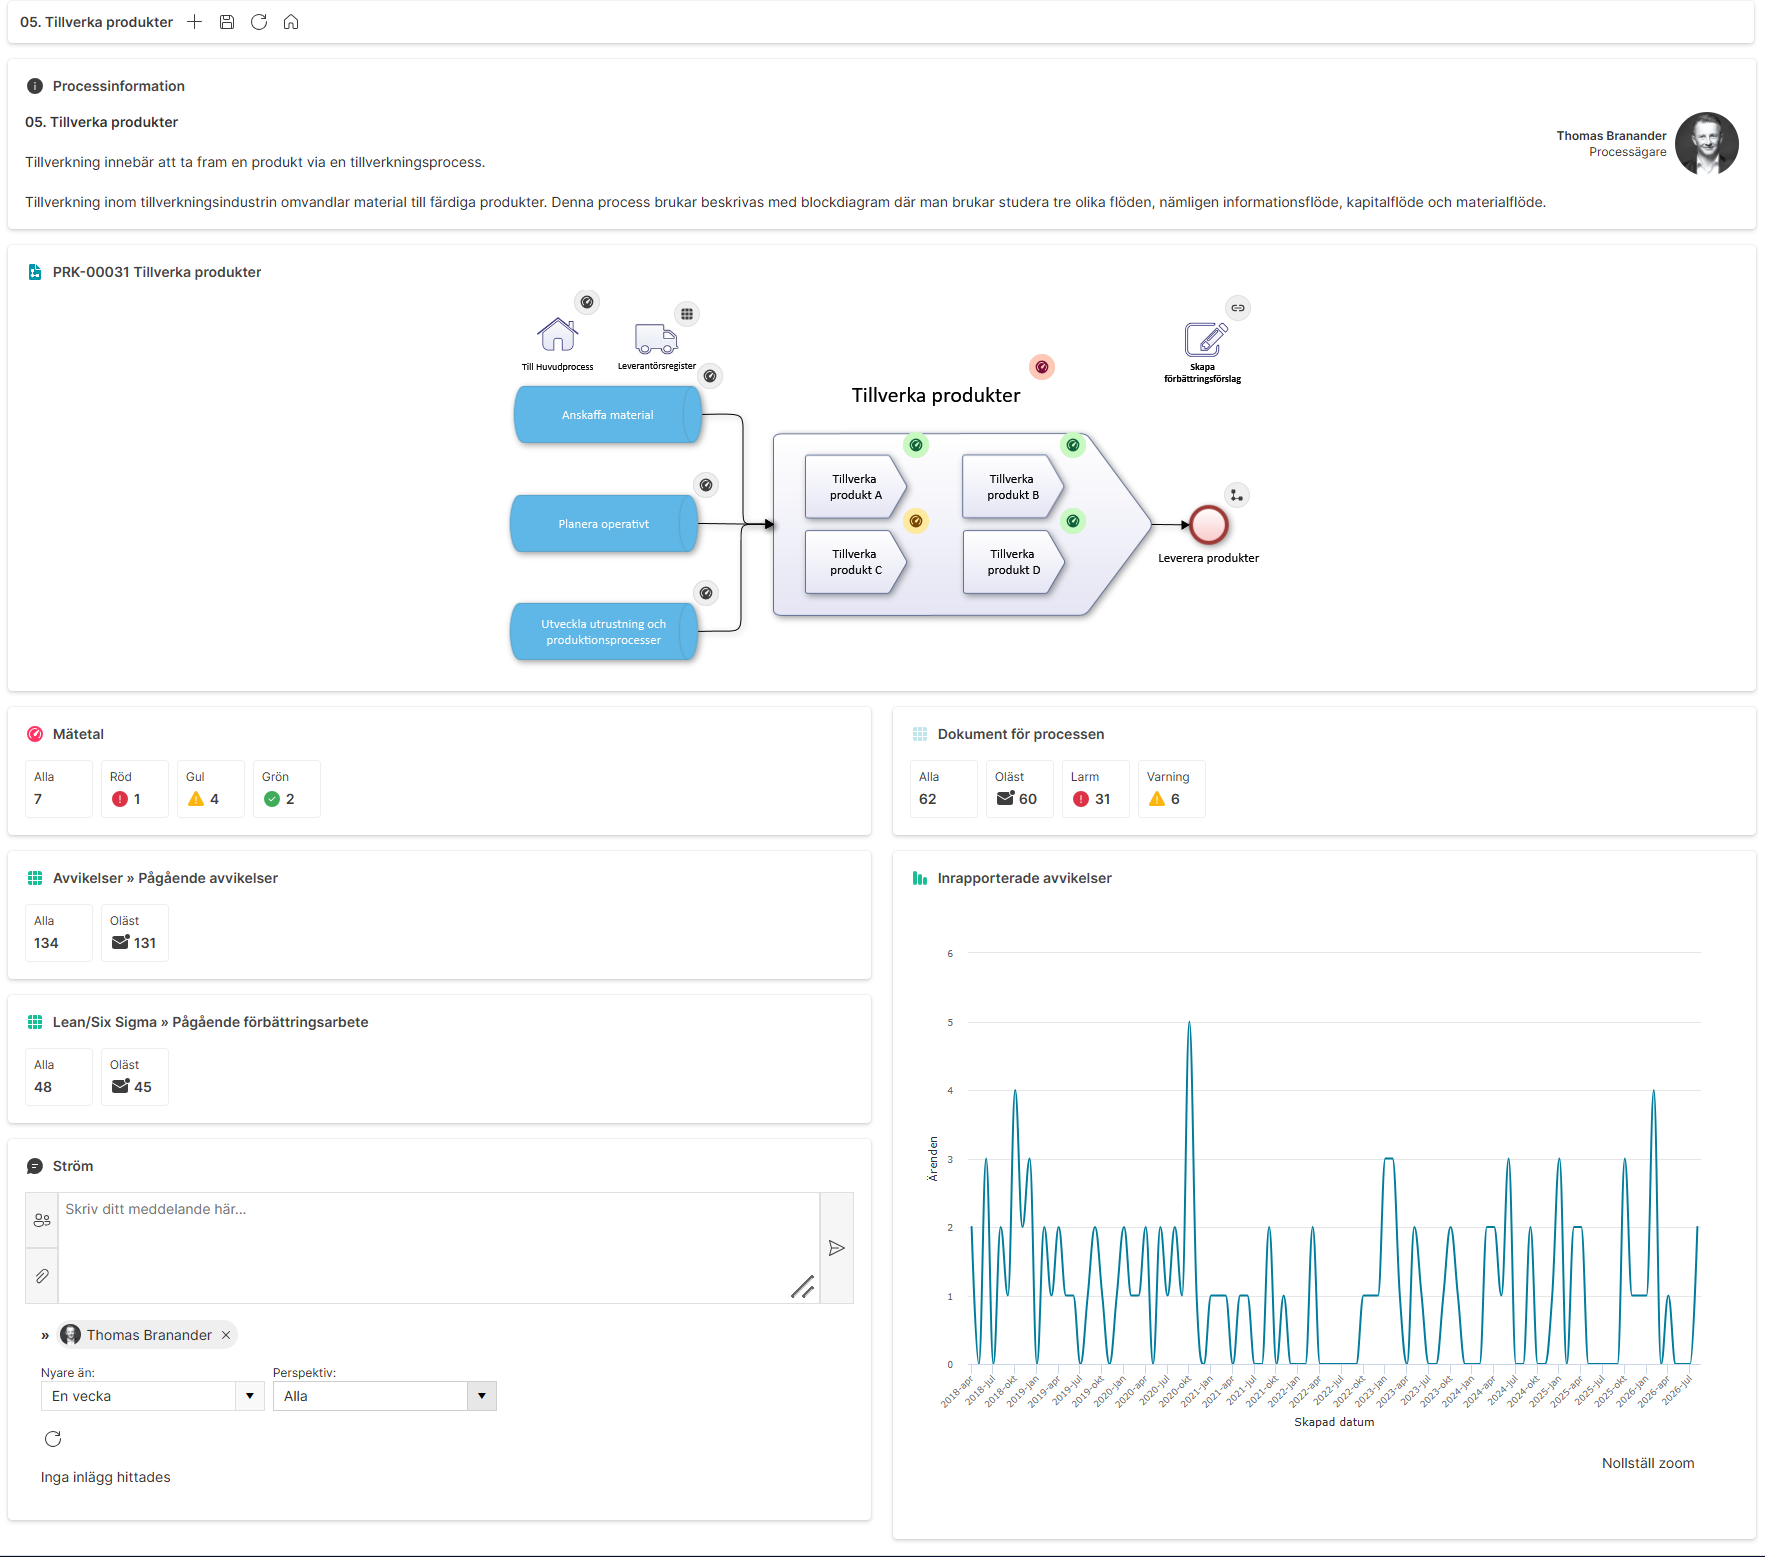Click the green gauge indicator above Tillverka produkt A

point(916,445)
